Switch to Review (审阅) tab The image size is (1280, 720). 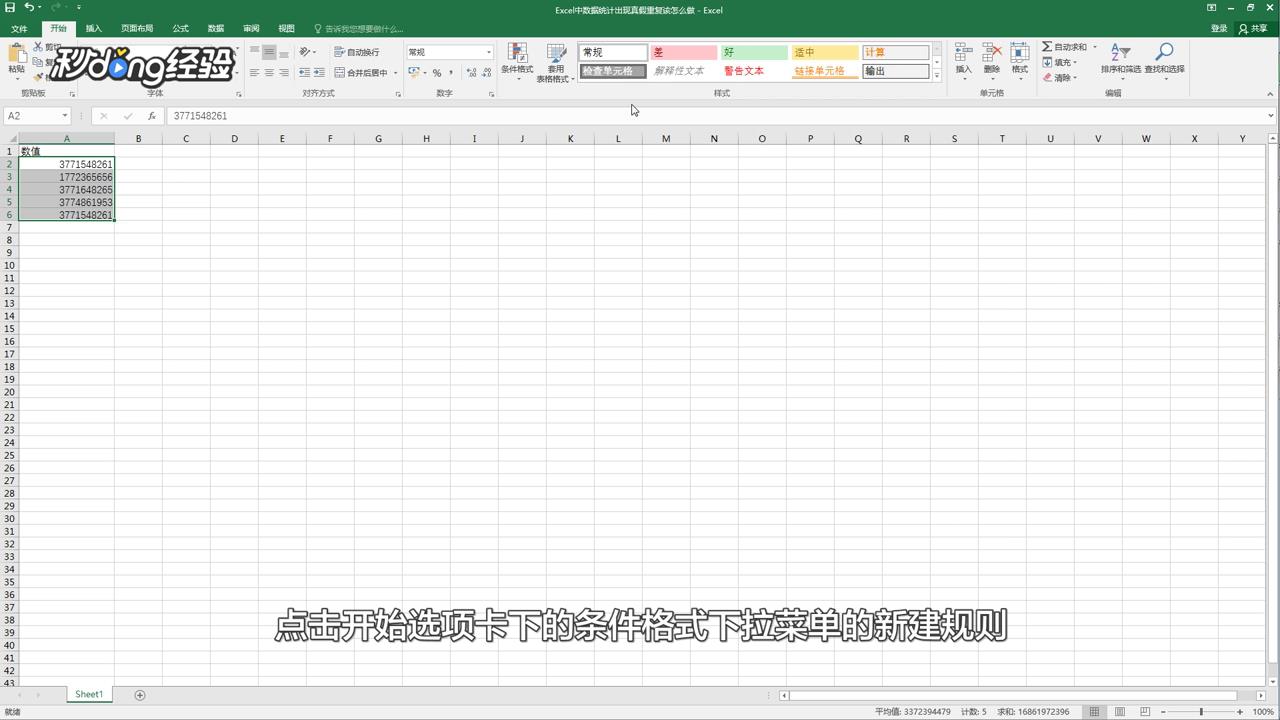pos(251,29)
